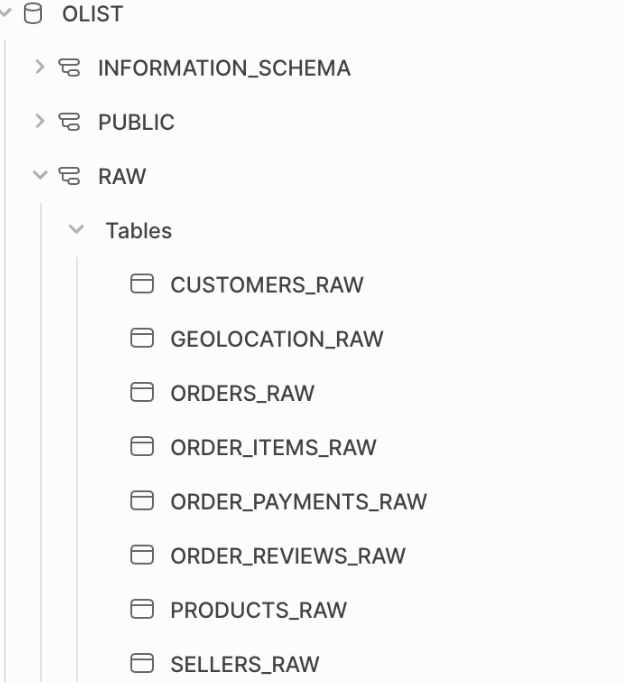Click the OLIST database cylinder icon

33,13
